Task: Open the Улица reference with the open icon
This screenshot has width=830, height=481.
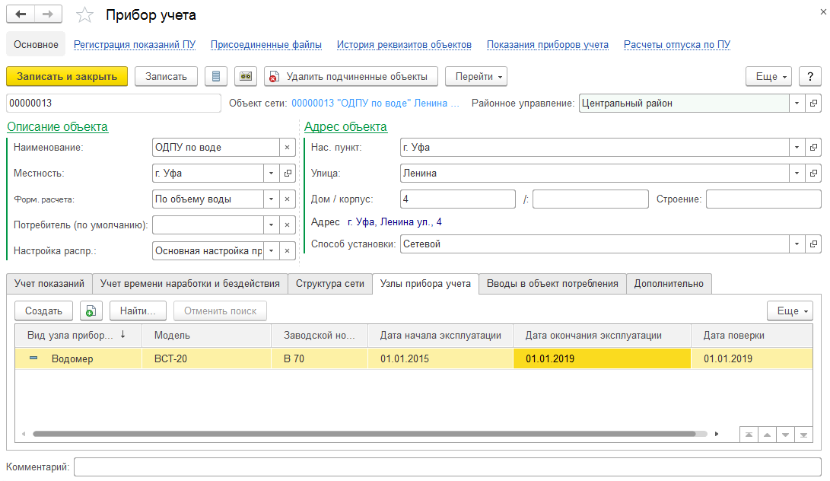Action: (x=814, y=173)
